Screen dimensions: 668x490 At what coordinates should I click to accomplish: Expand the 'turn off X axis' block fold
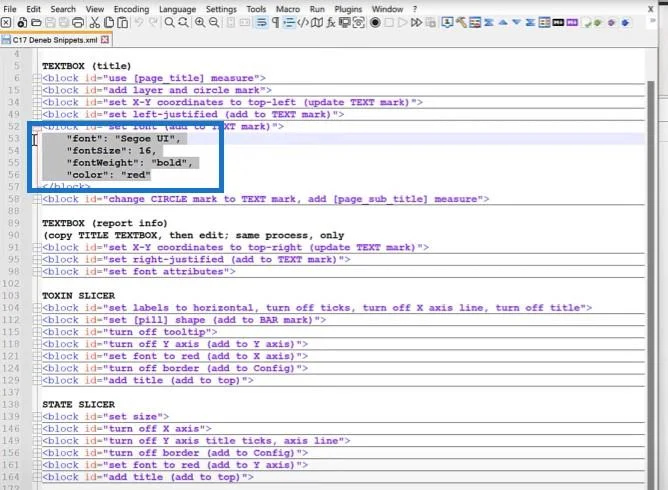click(x=37, y=429)
